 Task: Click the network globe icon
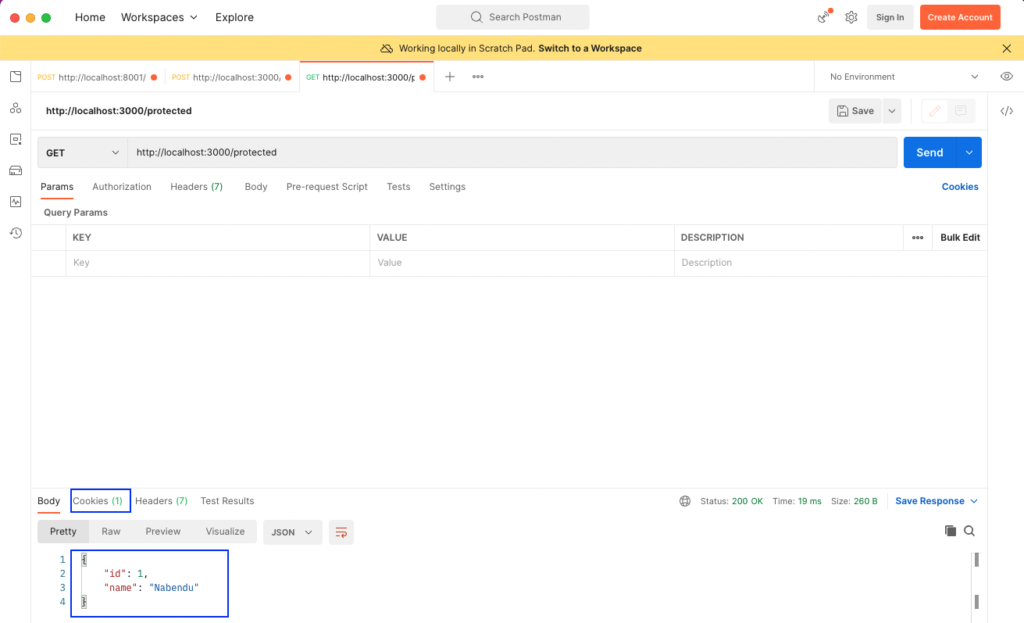[684, 501]
